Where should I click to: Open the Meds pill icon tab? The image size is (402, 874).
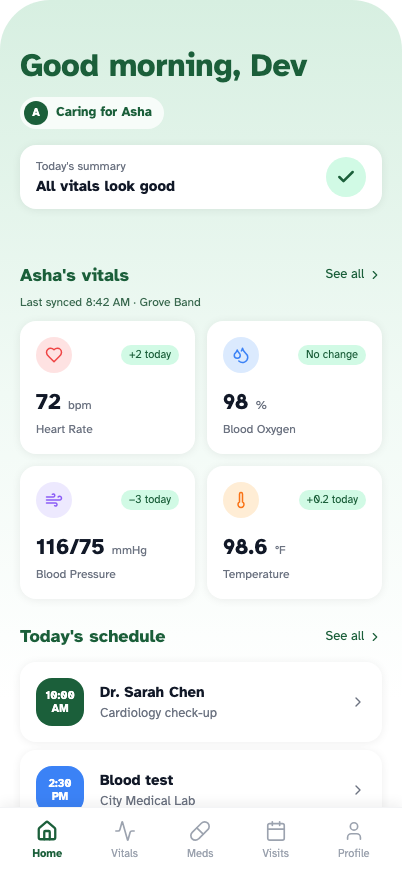point(200,839)
